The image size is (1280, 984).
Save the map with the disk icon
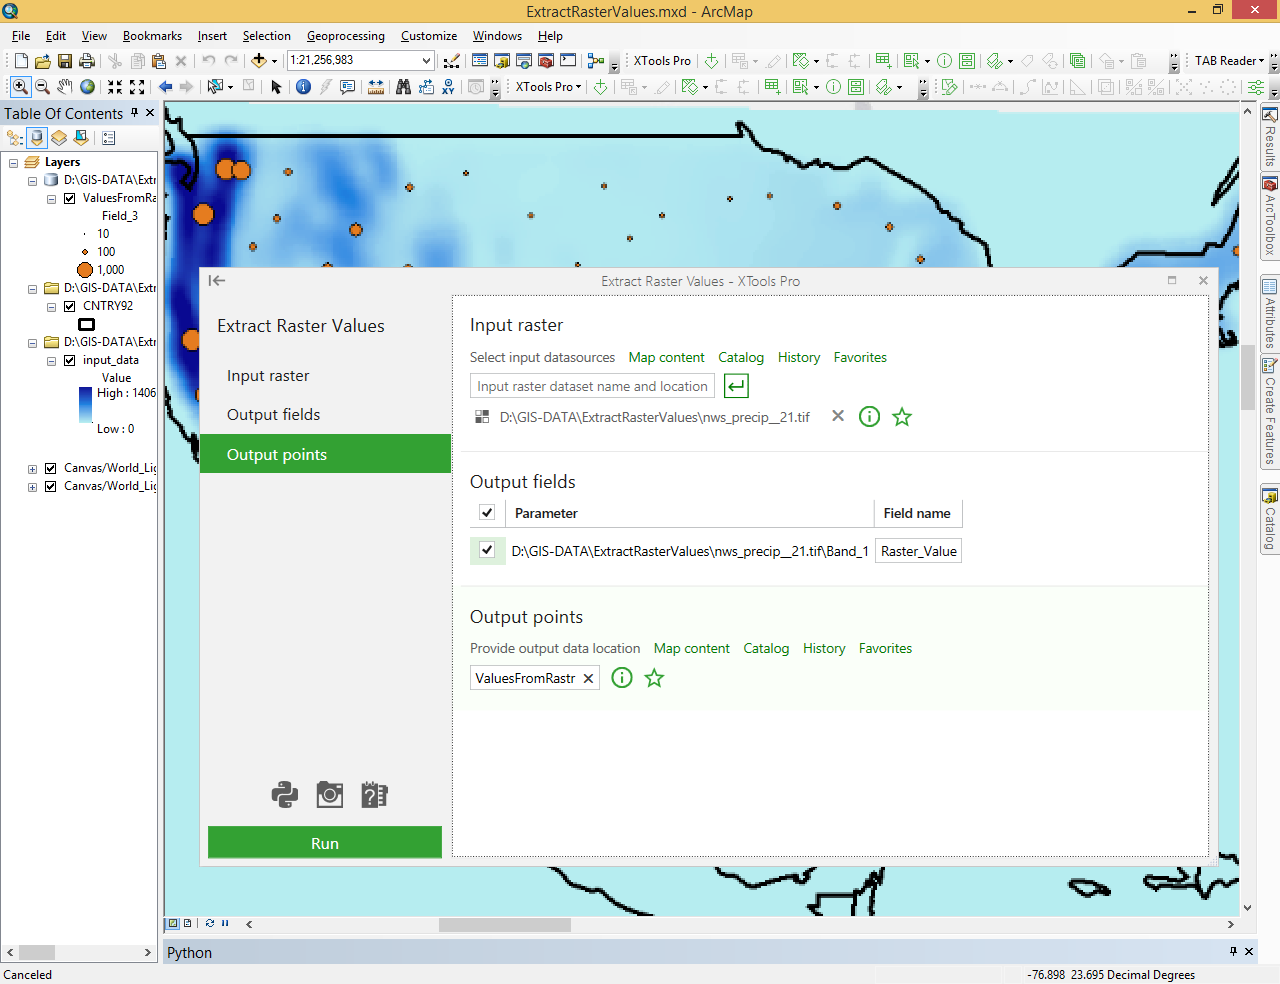(65, 61)
